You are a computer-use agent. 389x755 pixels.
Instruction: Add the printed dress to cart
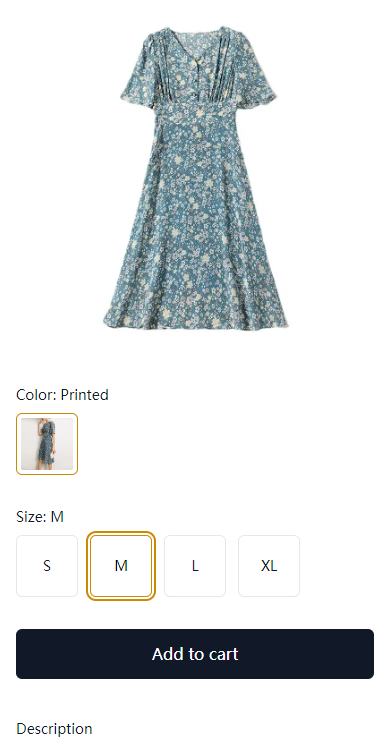tap(195, 653)
